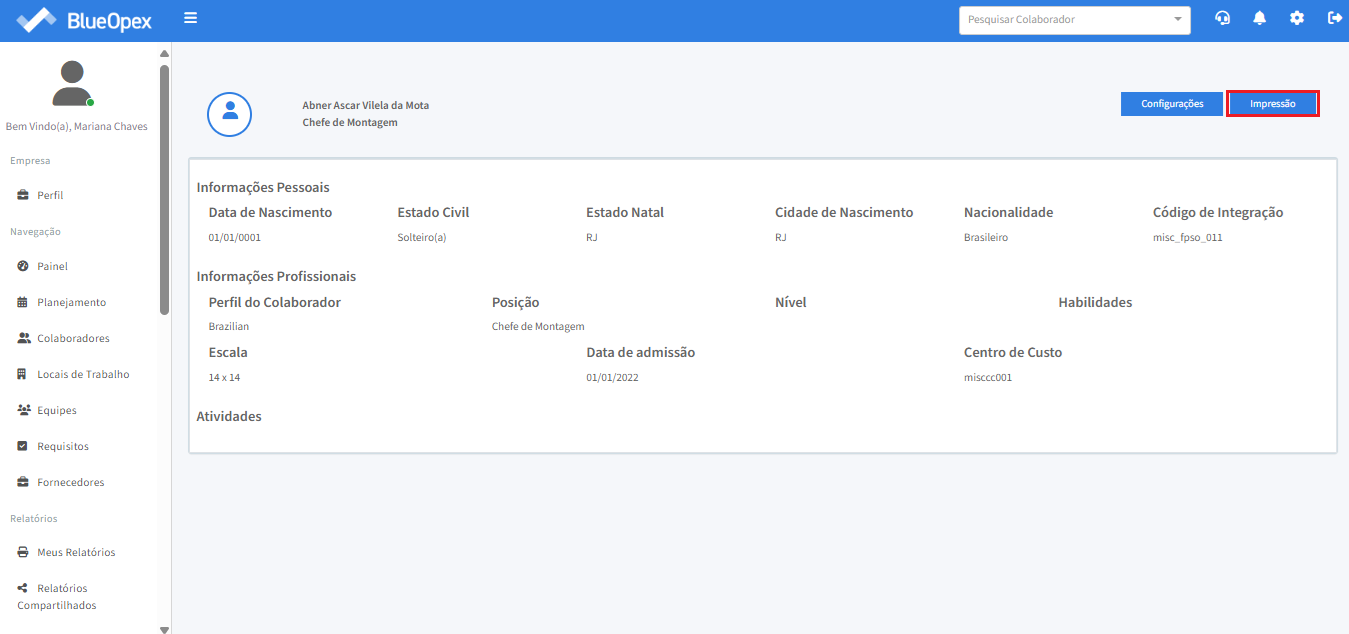Select Colaboradores in the sidebar

coord(73,338)
